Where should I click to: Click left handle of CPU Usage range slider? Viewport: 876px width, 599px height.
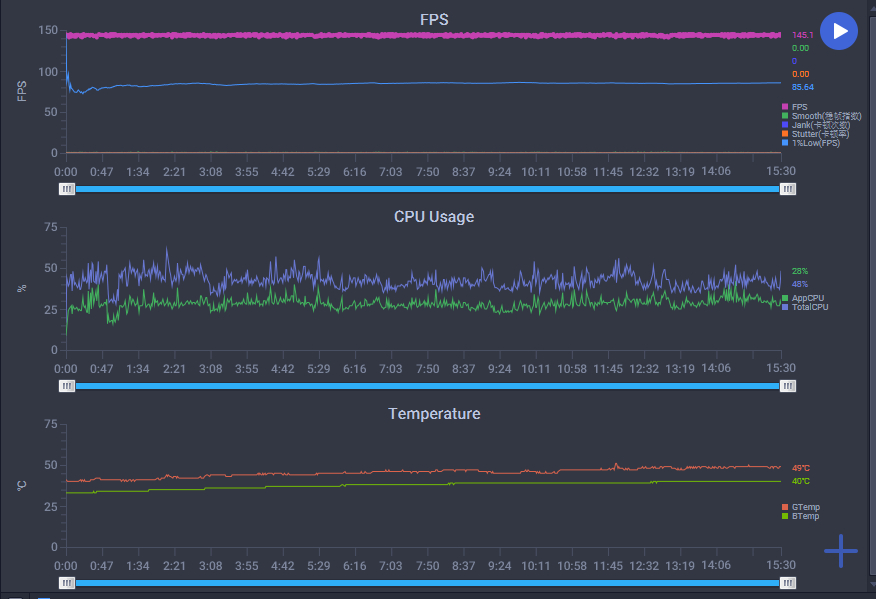click(67, 386)
